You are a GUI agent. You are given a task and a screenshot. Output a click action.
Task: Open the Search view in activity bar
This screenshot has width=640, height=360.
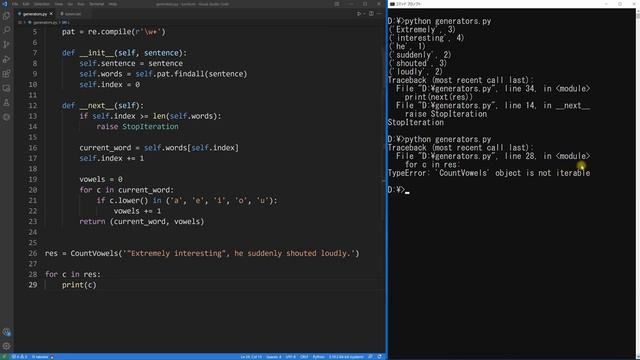pos(6,30)
